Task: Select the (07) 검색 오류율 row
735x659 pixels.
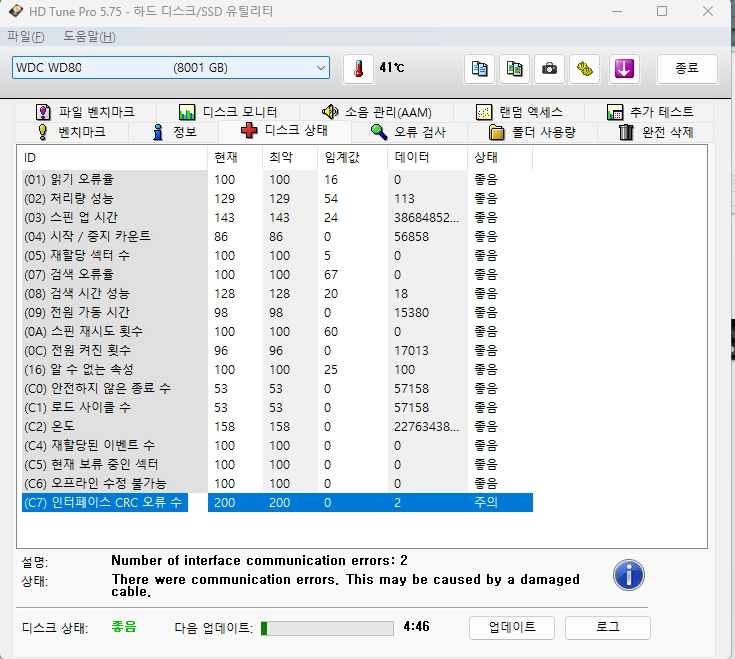Action: tap(277, 275)
